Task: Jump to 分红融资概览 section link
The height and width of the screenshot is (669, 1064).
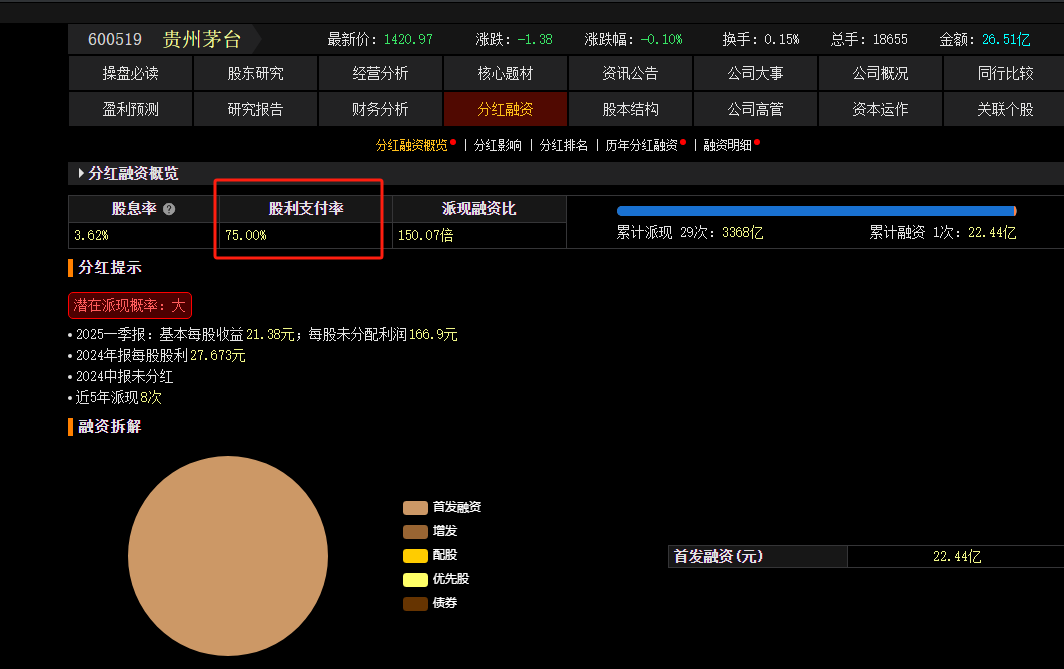Action: coord(411,145)
